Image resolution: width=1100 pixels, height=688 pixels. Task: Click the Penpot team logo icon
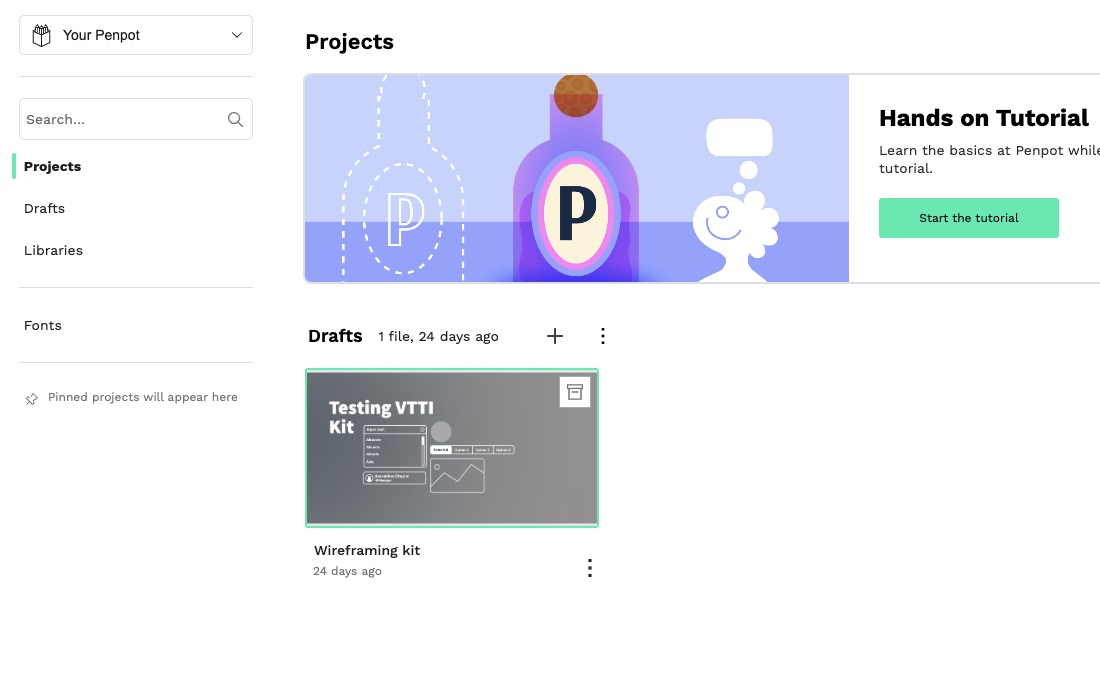pos(41,35)
